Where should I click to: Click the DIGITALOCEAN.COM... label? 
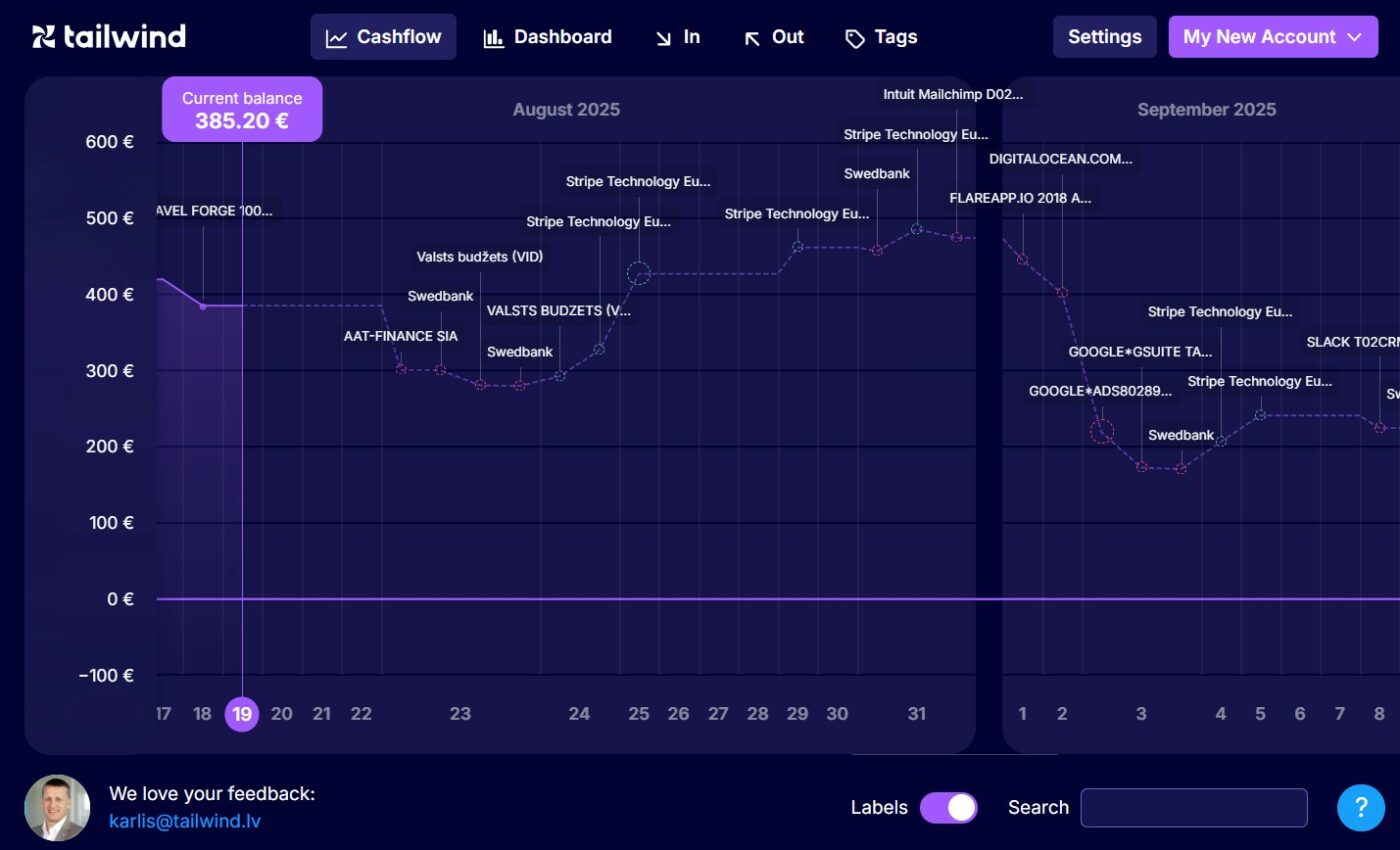[x=1061, y=158]
